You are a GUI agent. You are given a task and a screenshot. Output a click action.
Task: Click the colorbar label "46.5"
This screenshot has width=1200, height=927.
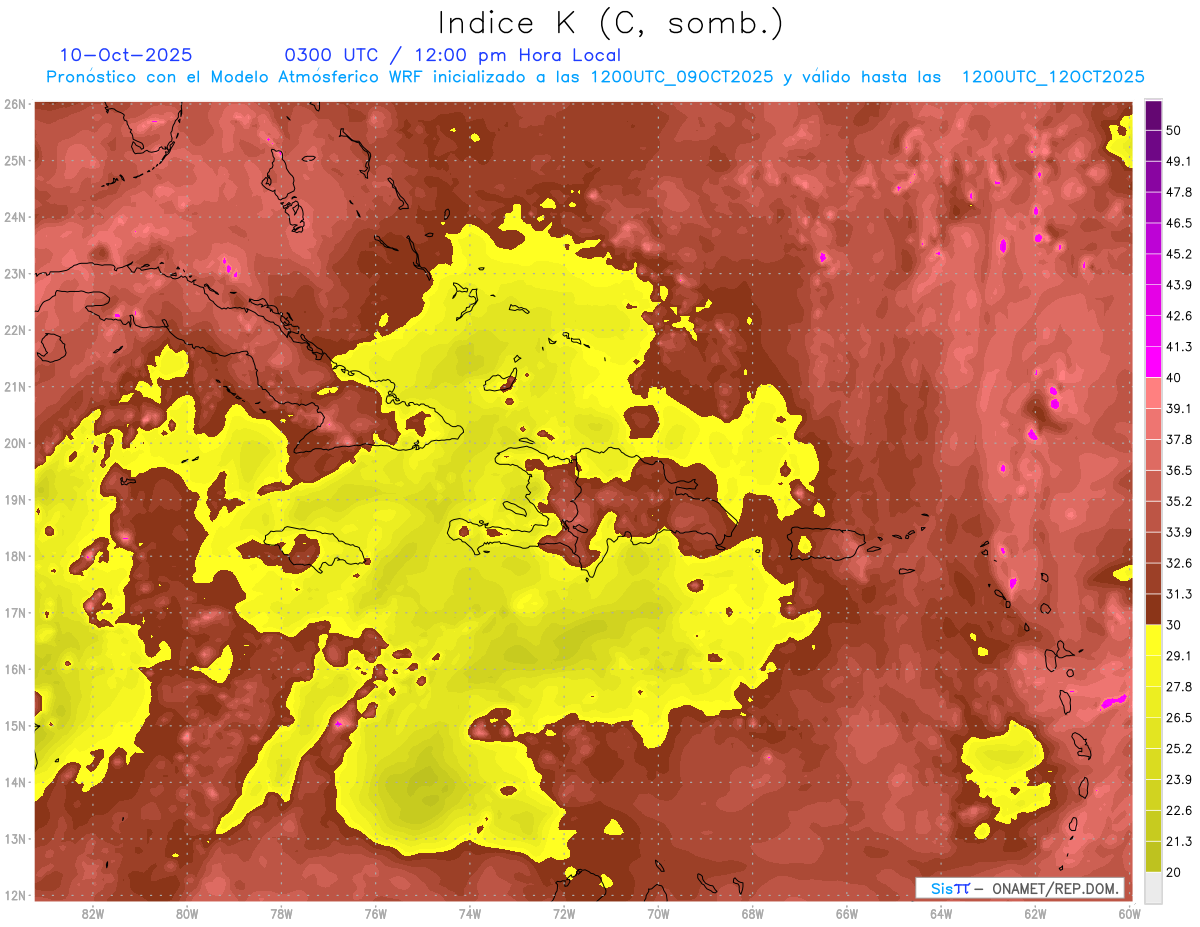tap(1178, 223)
